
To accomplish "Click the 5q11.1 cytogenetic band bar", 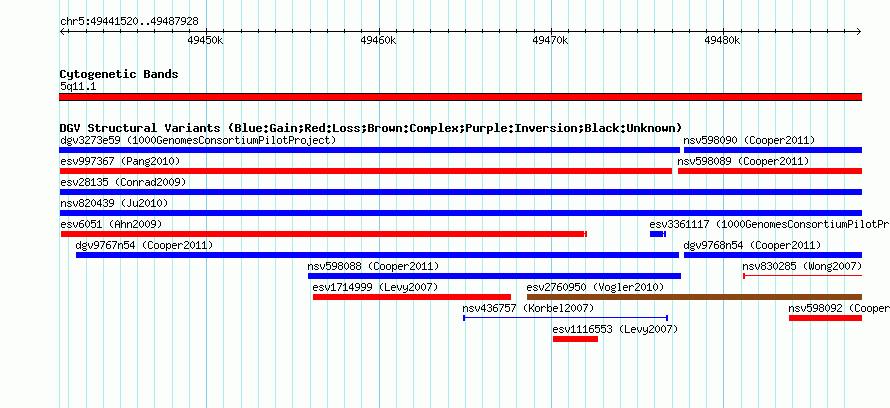I will coord(461,97).
